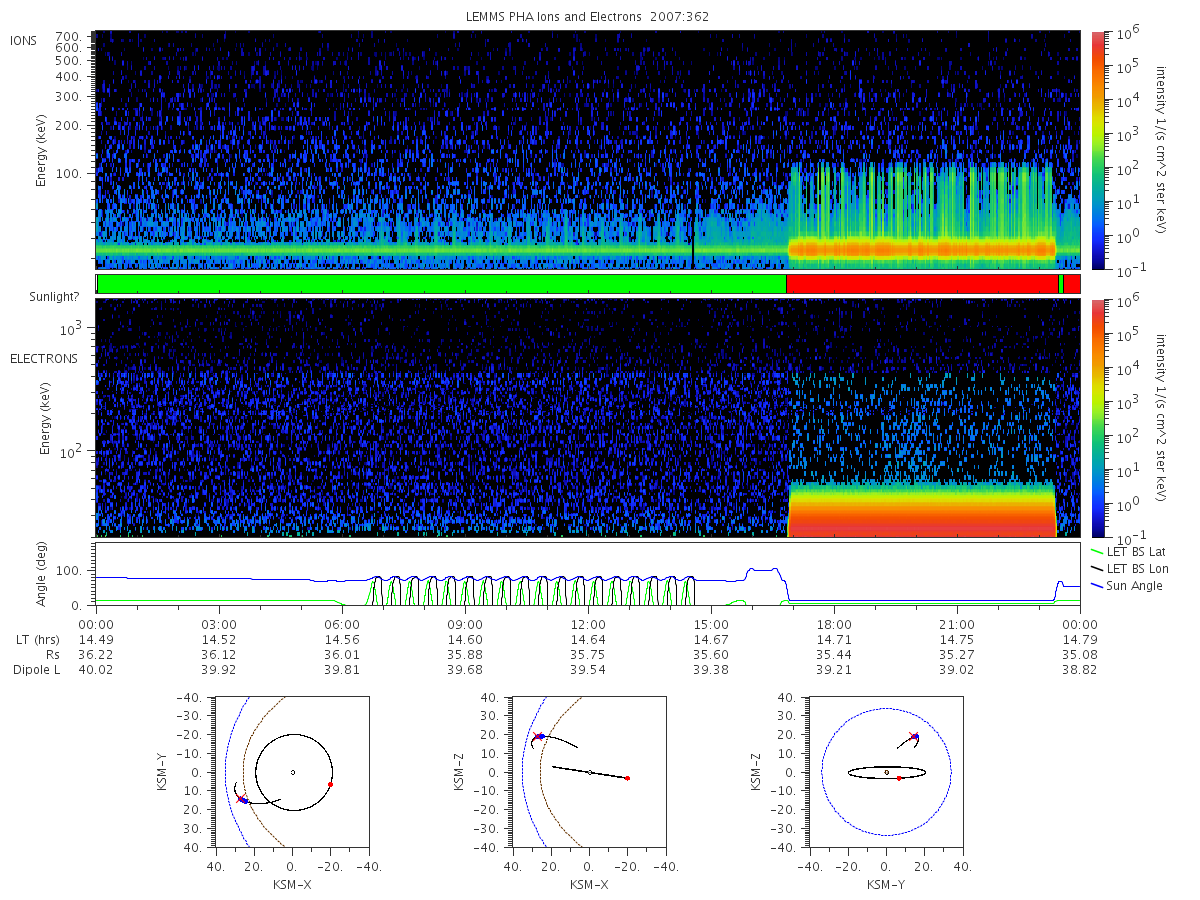Image resolution: width=1200 pixels, height=900 pixels.
Task: Click the plot title LEMMS PHA Ions and Electrons
Action: [x=588, y=17]
